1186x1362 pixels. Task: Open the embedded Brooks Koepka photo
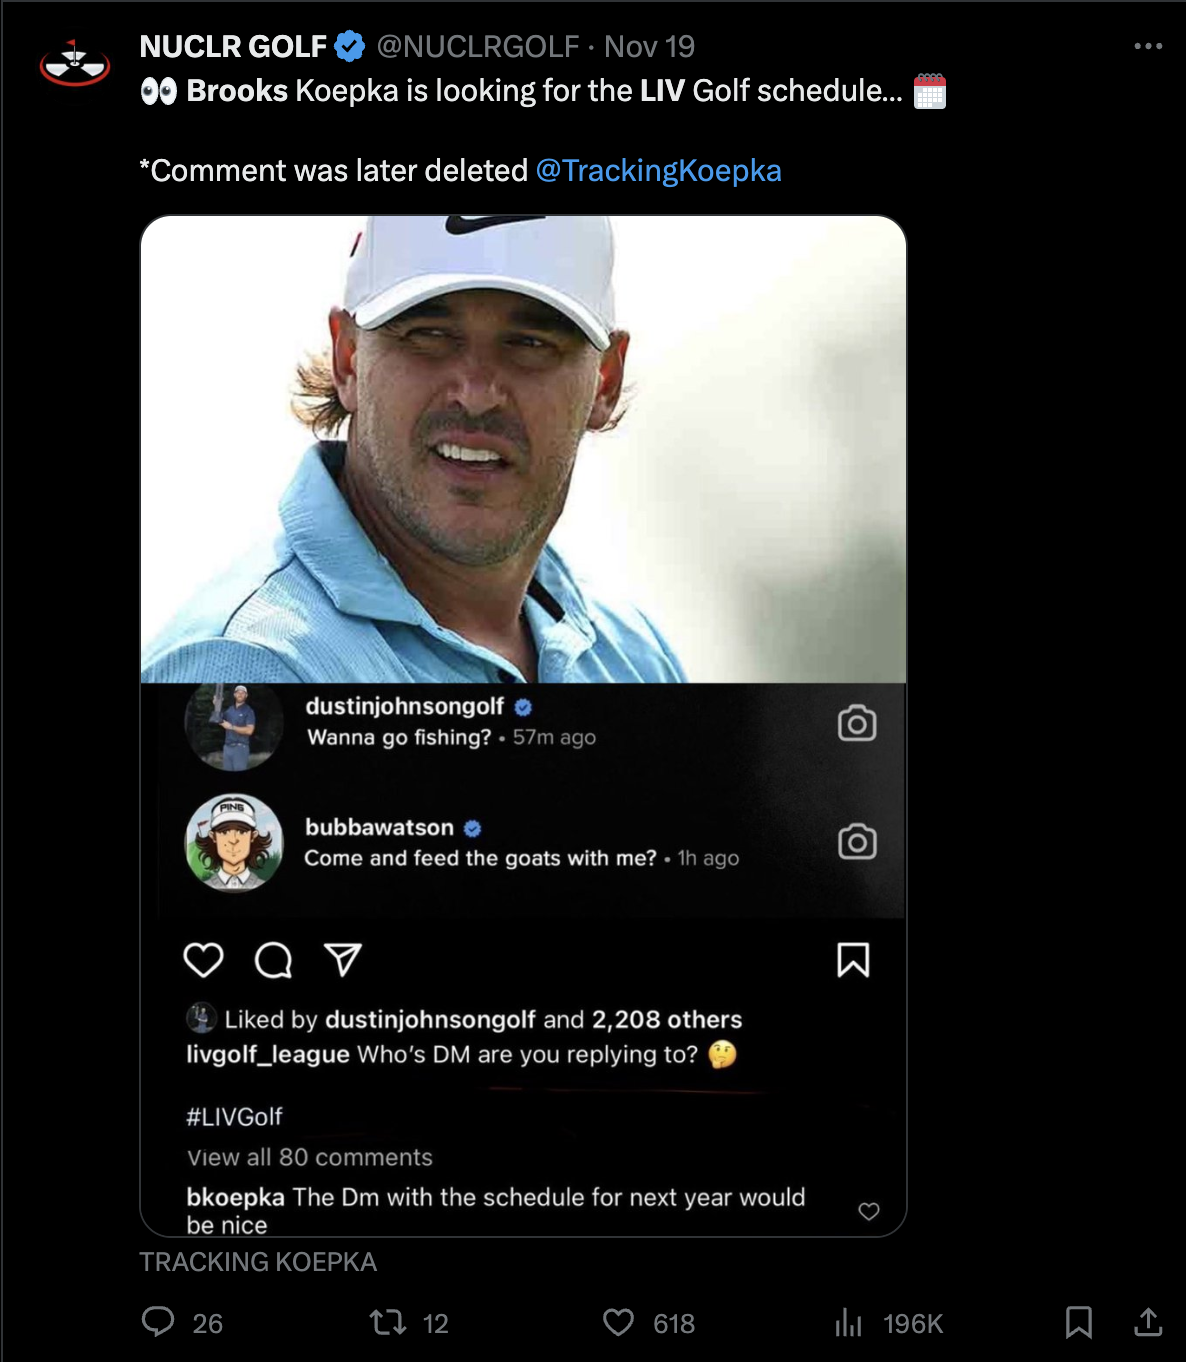(x=523, y=450)
